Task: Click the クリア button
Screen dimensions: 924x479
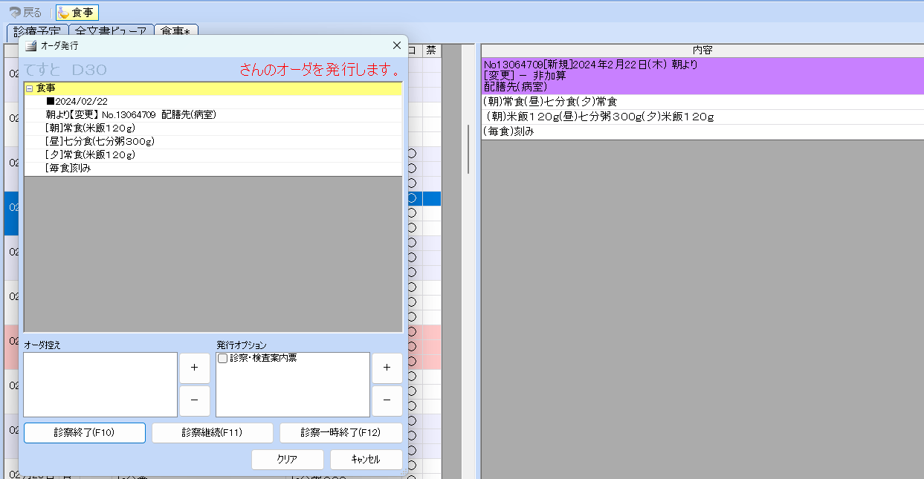Action: [x=287, y=459]
